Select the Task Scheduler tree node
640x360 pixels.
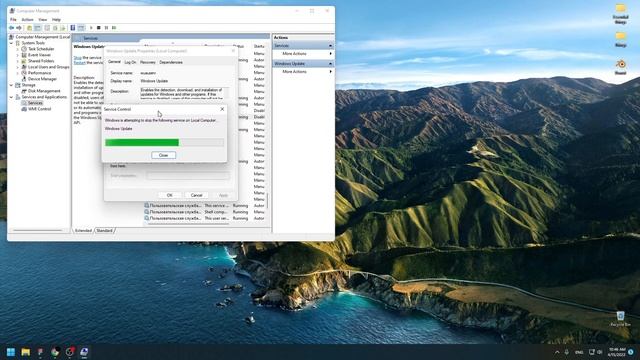pyautogui.click(x=41, y=49)
